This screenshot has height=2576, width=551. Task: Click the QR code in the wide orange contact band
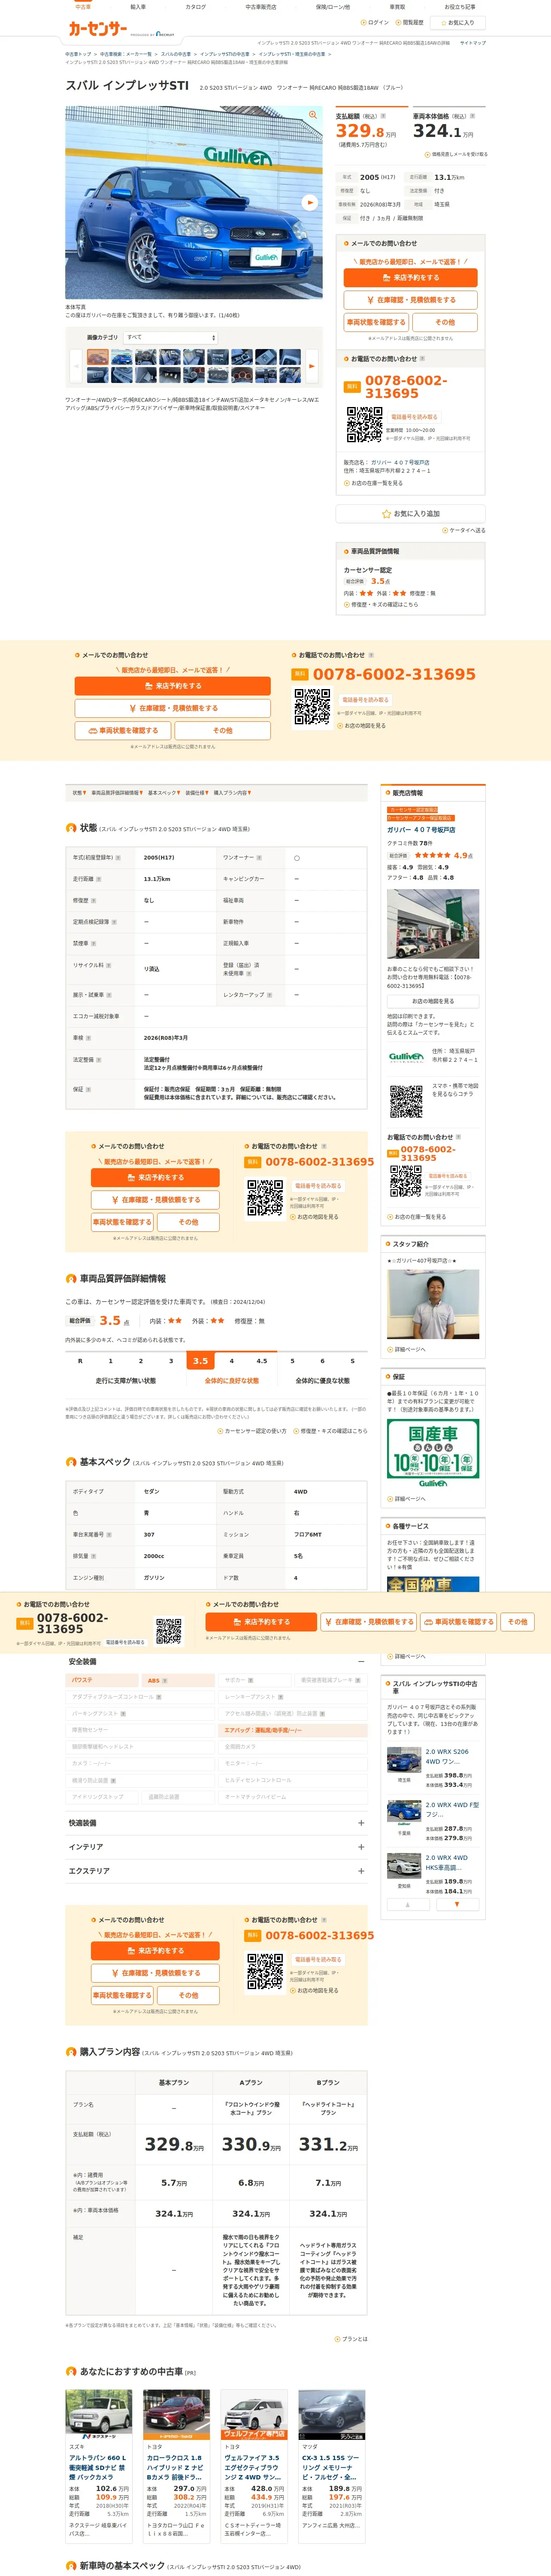[312, 707]
